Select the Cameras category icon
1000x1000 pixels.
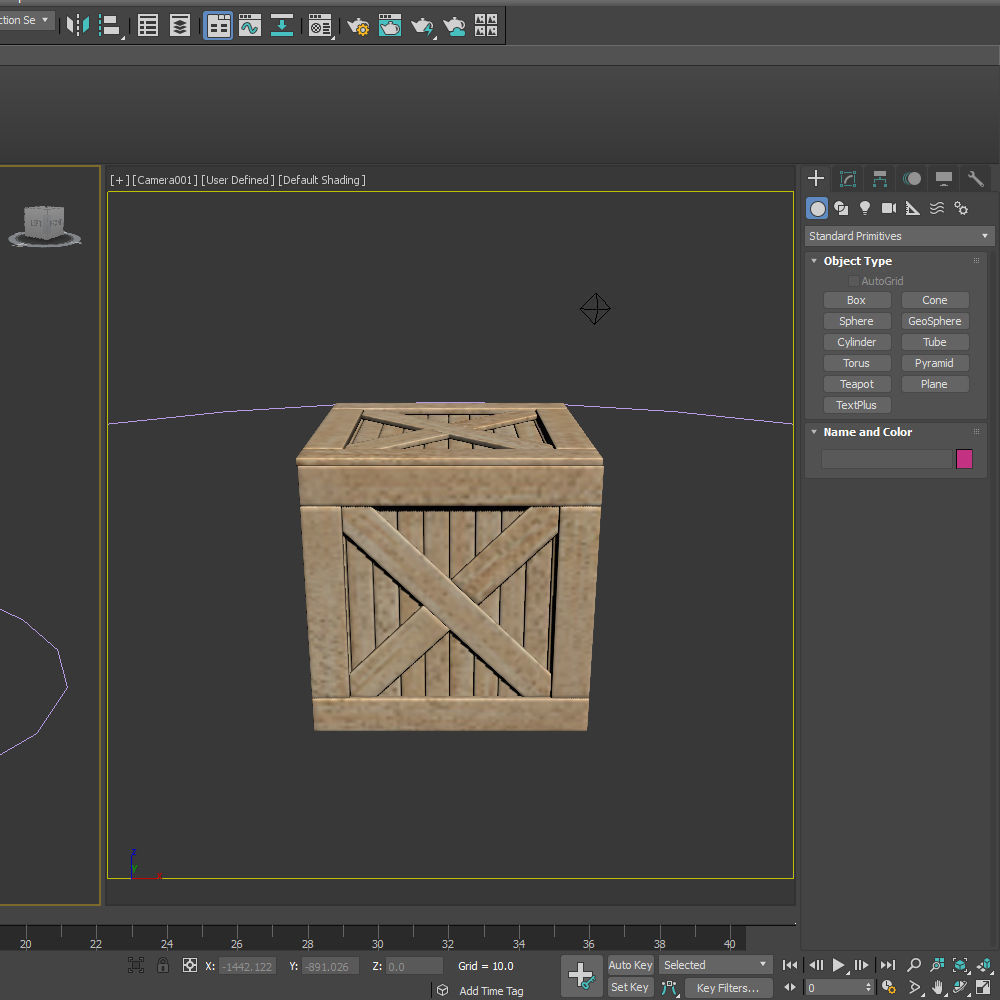point(888,208)
